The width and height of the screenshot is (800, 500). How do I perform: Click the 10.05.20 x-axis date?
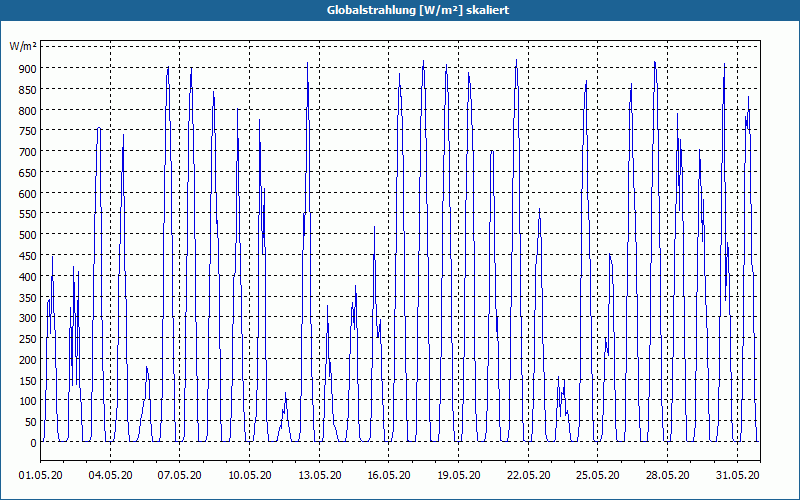(249, 475)
